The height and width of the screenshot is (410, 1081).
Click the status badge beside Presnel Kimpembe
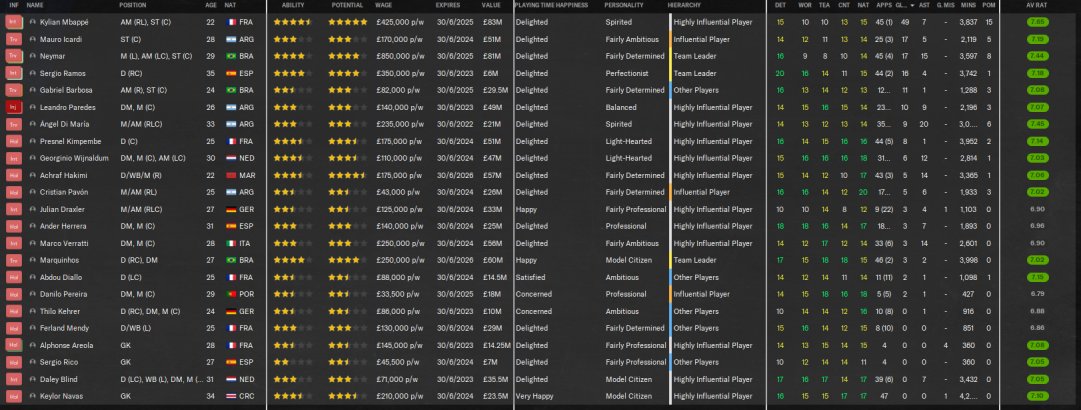14,141
